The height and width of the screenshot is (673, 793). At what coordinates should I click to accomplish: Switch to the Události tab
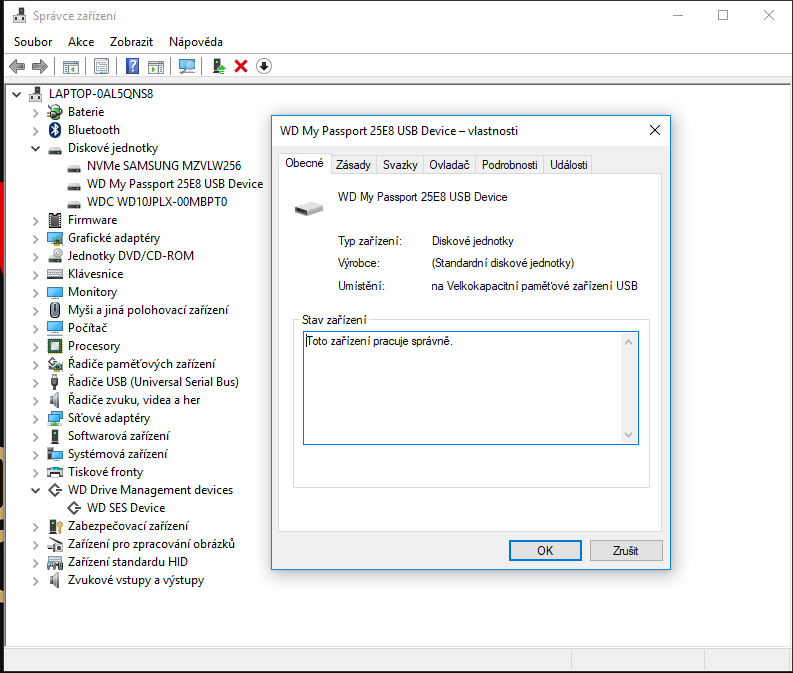pos(568,165)
